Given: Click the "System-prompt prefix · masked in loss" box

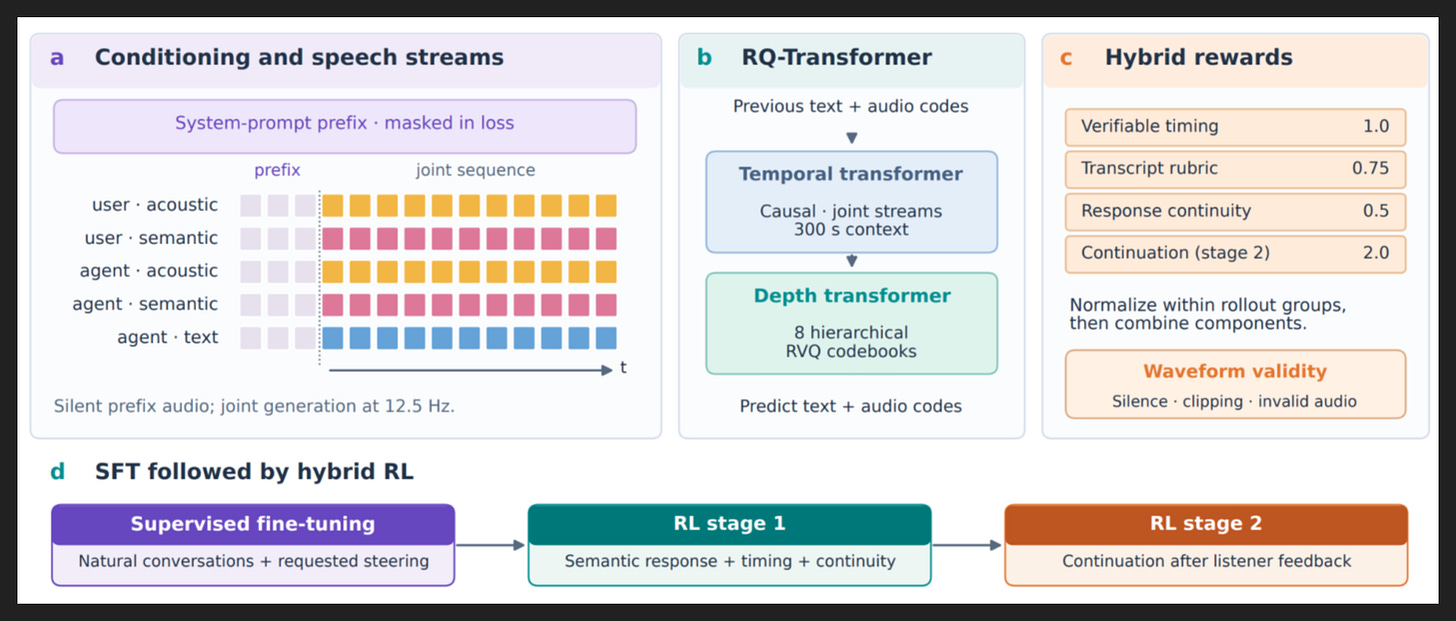Looking at the screenshot, I should pos(345,126).
